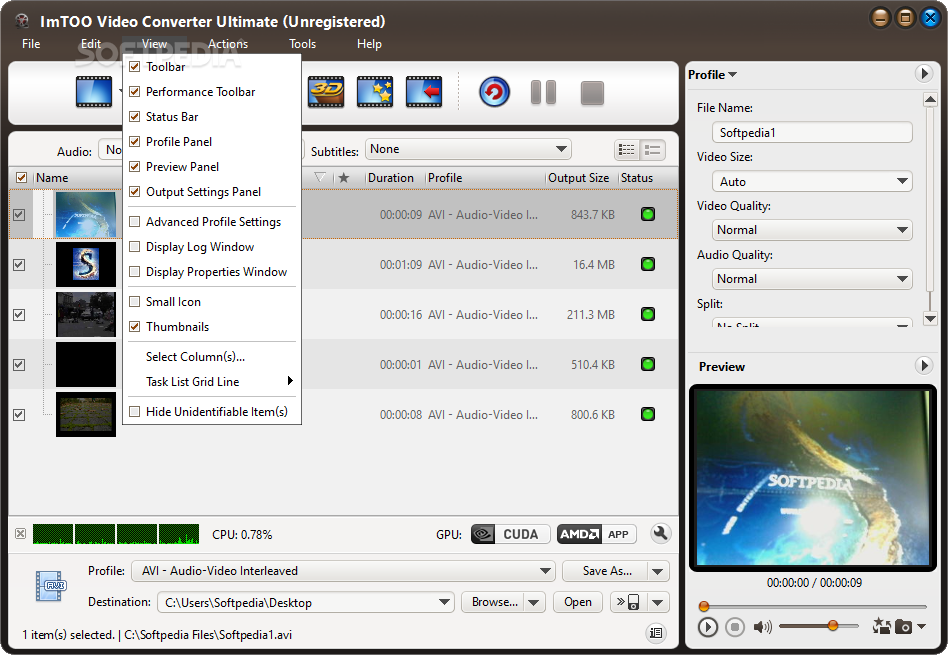Click the File Name field Softpedia1

tap(812, 132)
